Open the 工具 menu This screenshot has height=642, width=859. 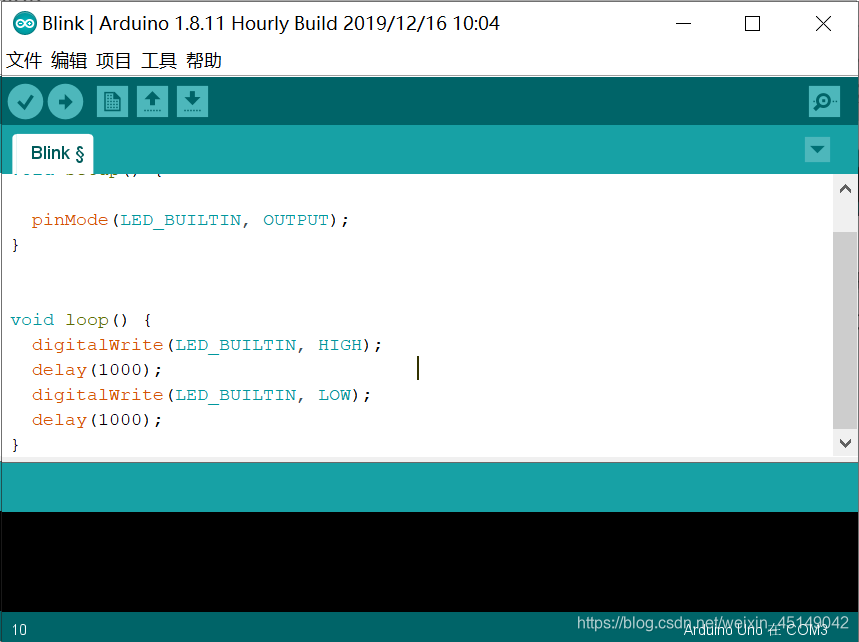click(159, 60)
